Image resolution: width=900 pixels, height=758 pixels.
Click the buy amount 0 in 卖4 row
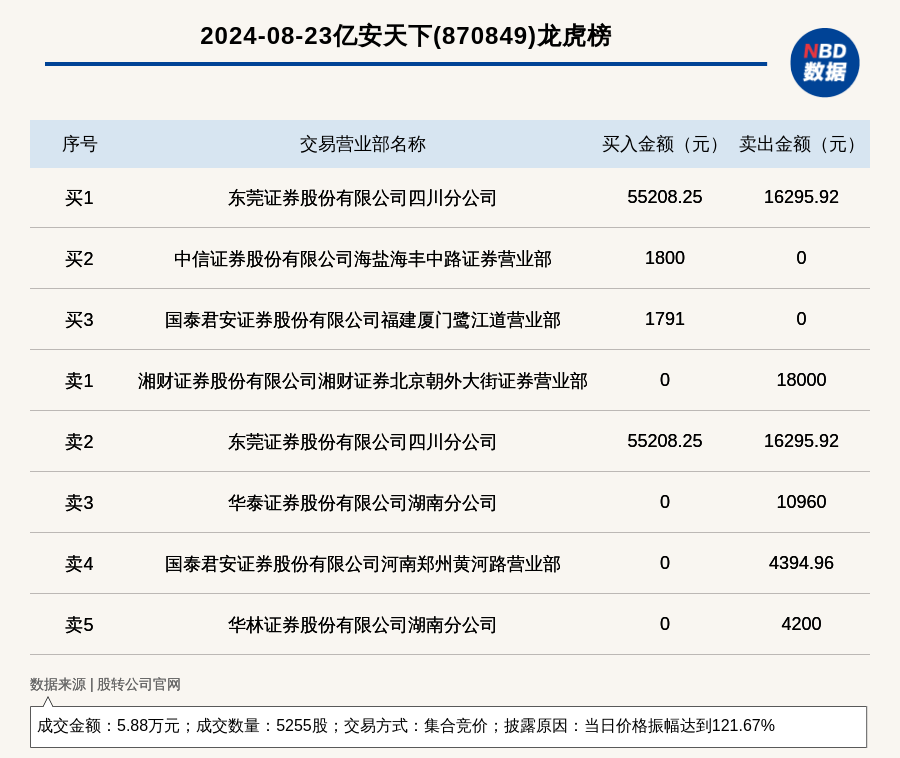click(665, 563)
